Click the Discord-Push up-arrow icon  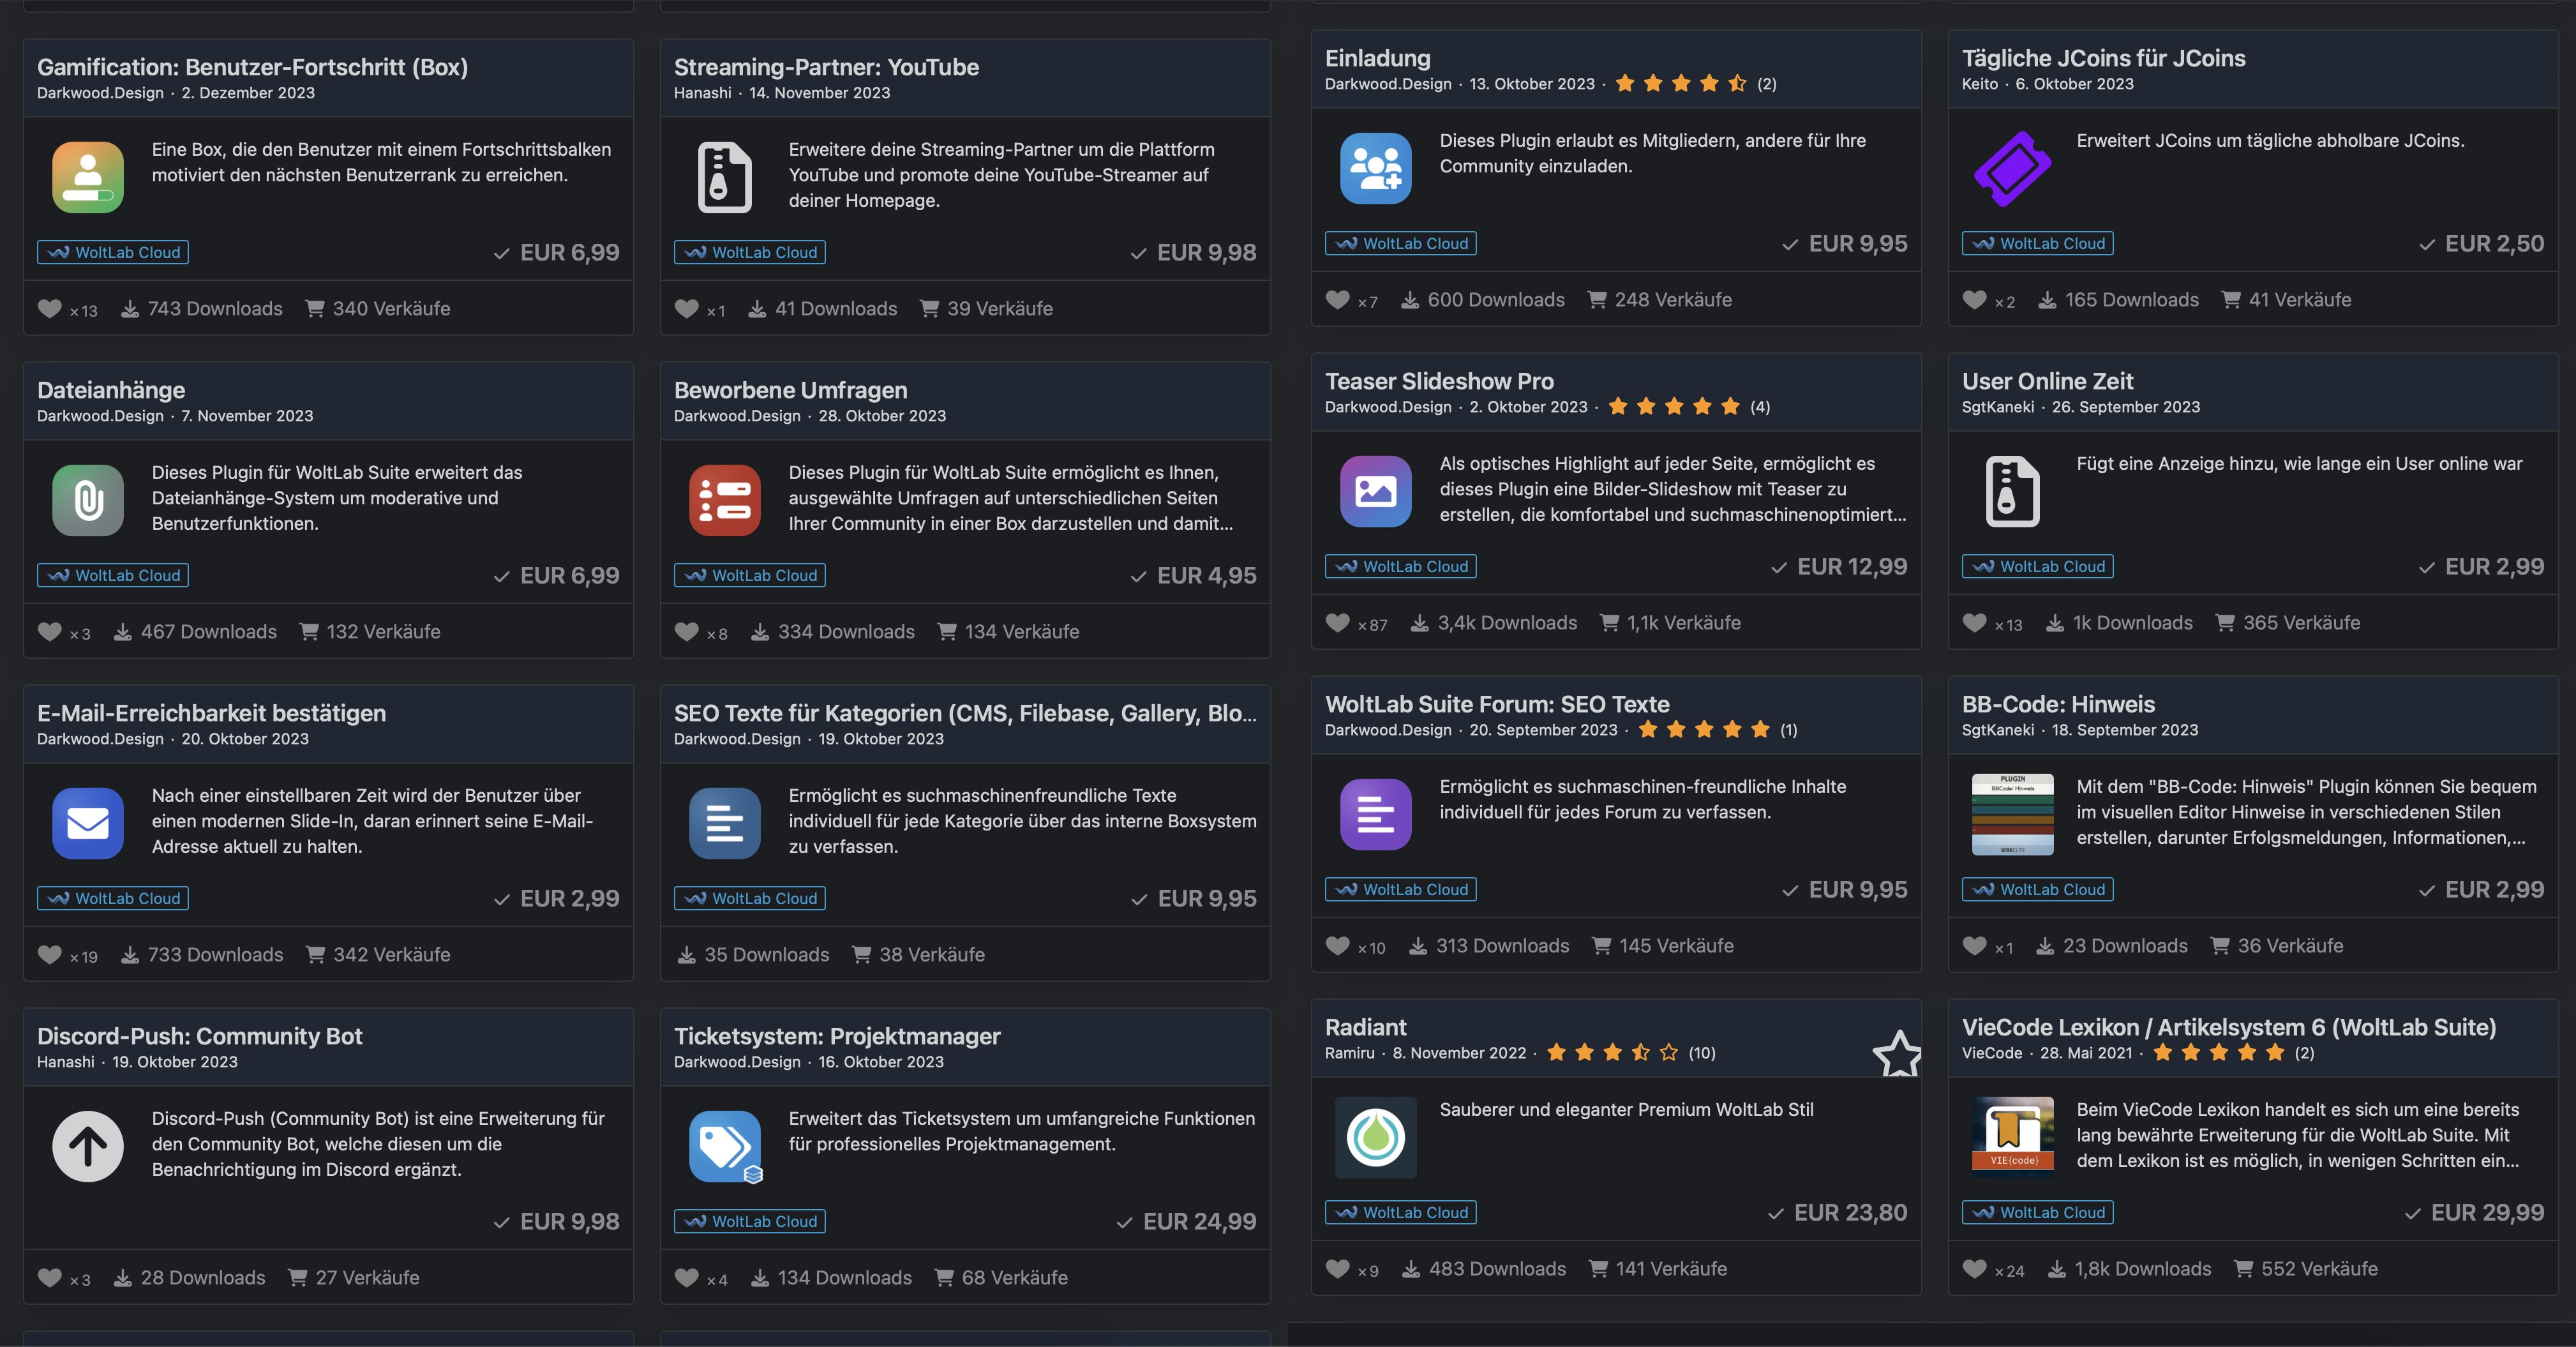pyautogui.click(x=88, y=1146)
